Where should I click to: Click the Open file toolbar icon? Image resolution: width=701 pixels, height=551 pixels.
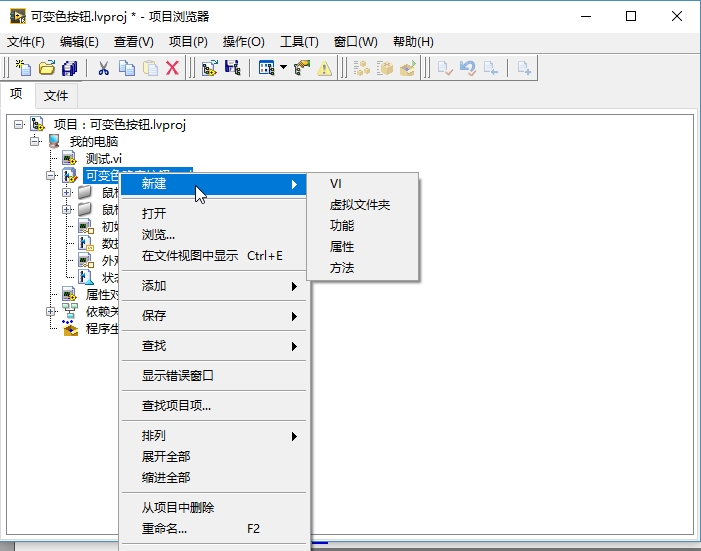pyautogui.click(x=47, y=68)
